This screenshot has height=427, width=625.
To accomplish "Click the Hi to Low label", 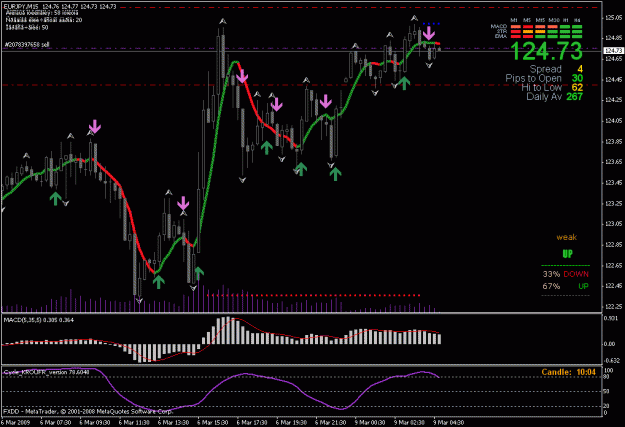I will click(x=541, y=87).
